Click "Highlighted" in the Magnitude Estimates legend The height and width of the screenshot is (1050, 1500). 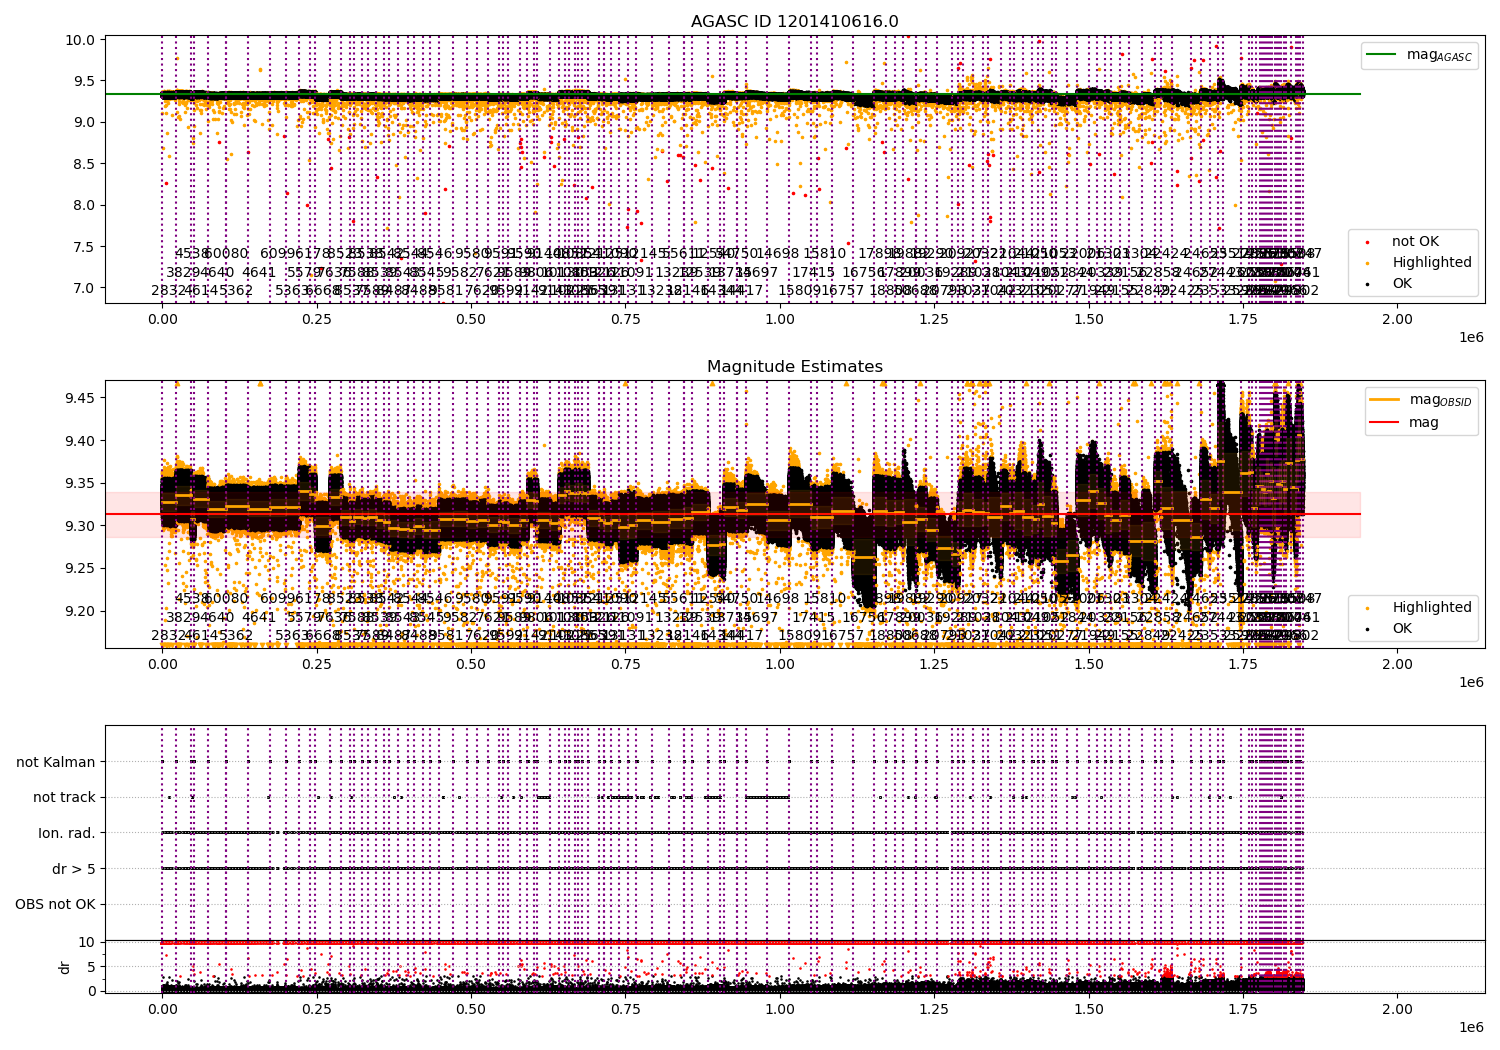1432,608
